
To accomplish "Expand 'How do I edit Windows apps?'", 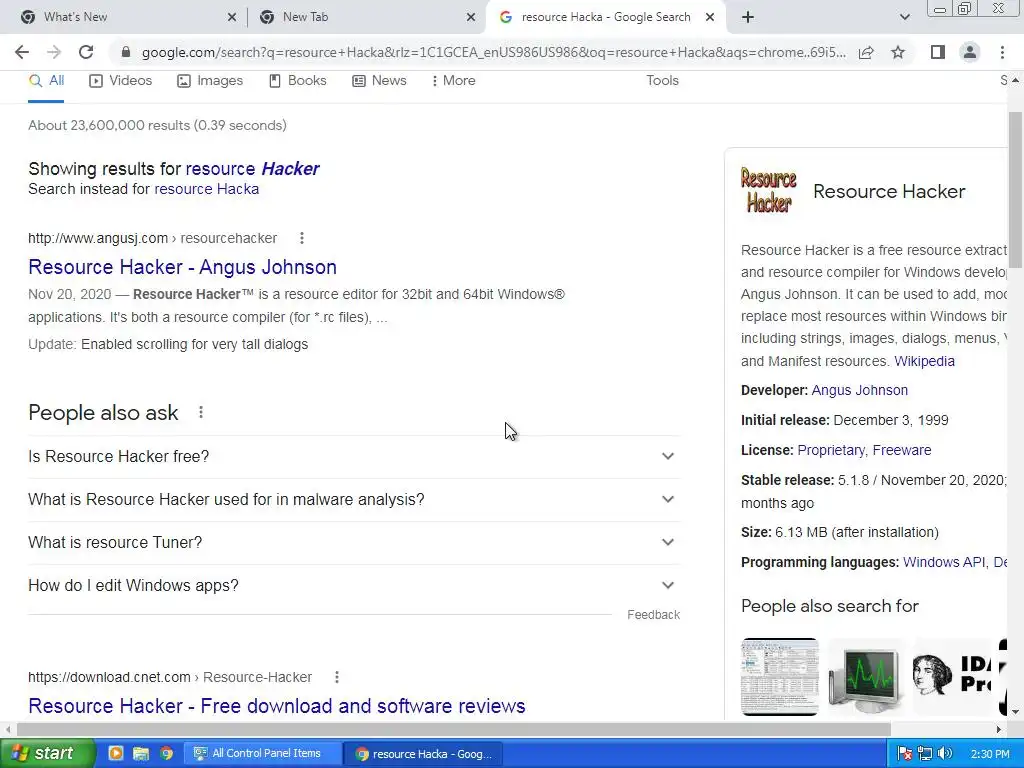I will (x=354, y=586).
